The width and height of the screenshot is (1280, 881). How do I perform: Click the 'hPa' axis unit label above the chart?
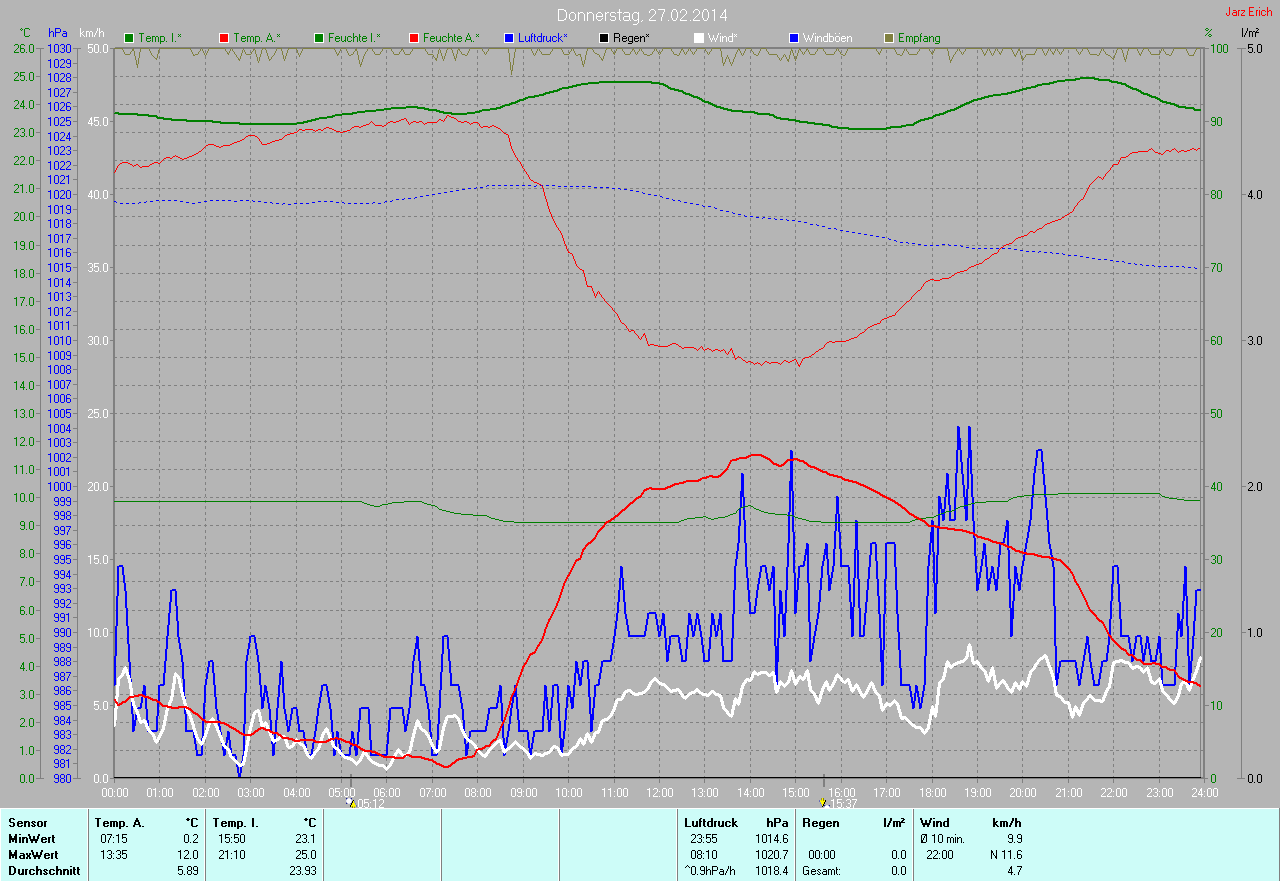coord(57,33)
